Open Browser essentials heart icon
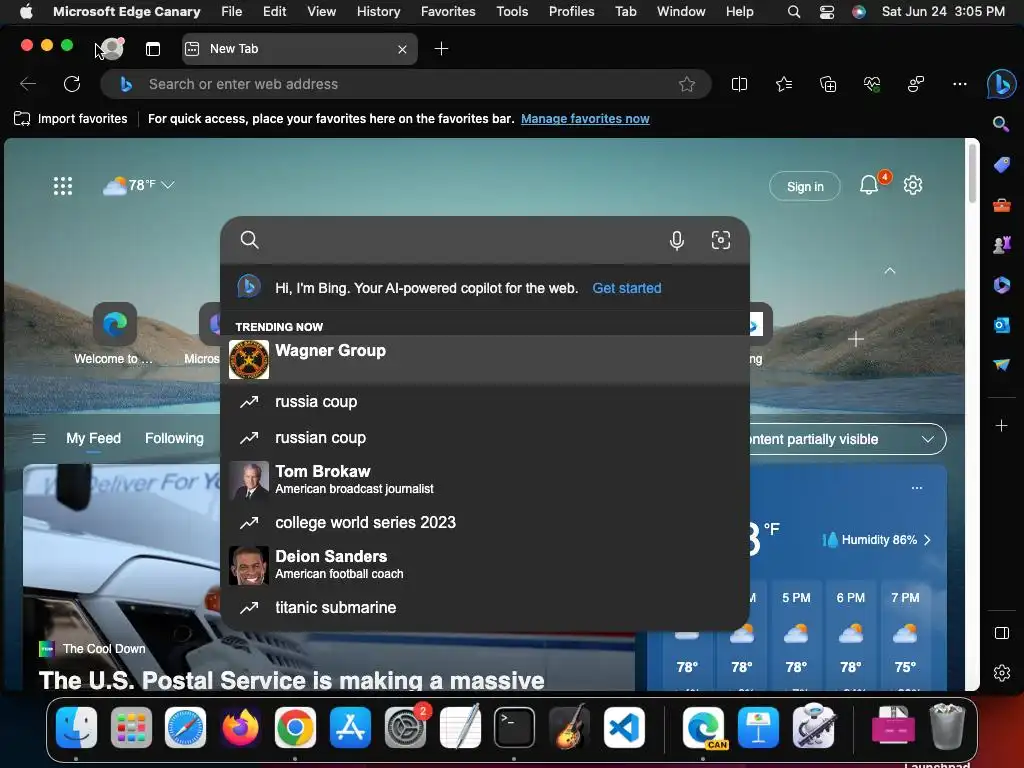 (872, 84)
